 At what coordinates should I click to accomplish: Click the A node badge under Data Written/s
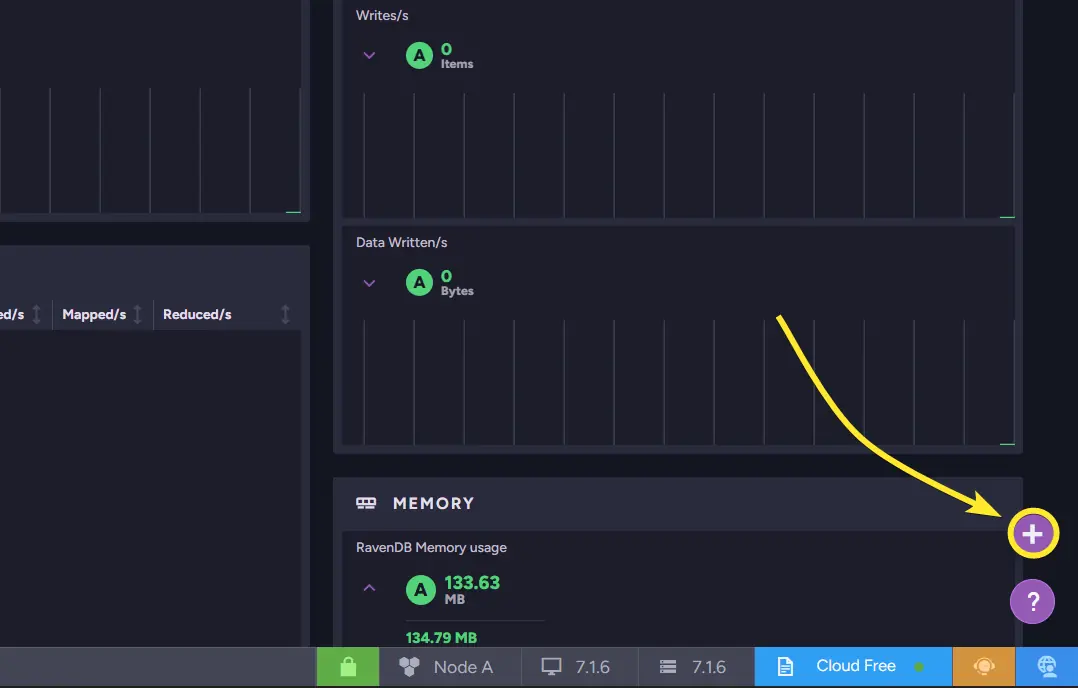419,283
